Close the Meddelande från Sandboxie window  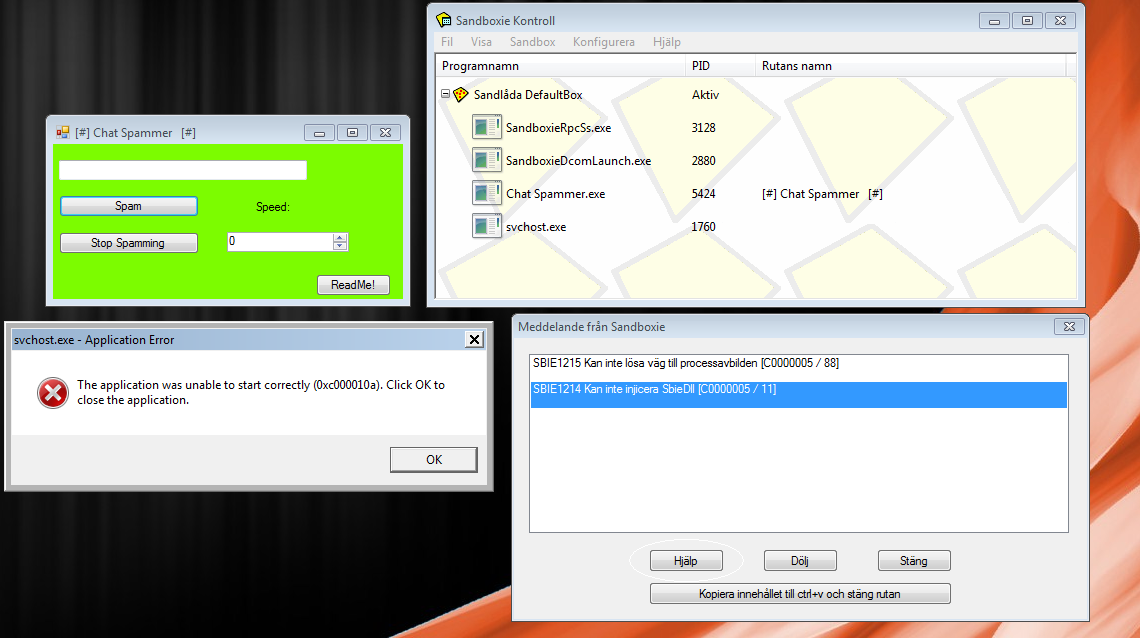[x=1069, y=327]
